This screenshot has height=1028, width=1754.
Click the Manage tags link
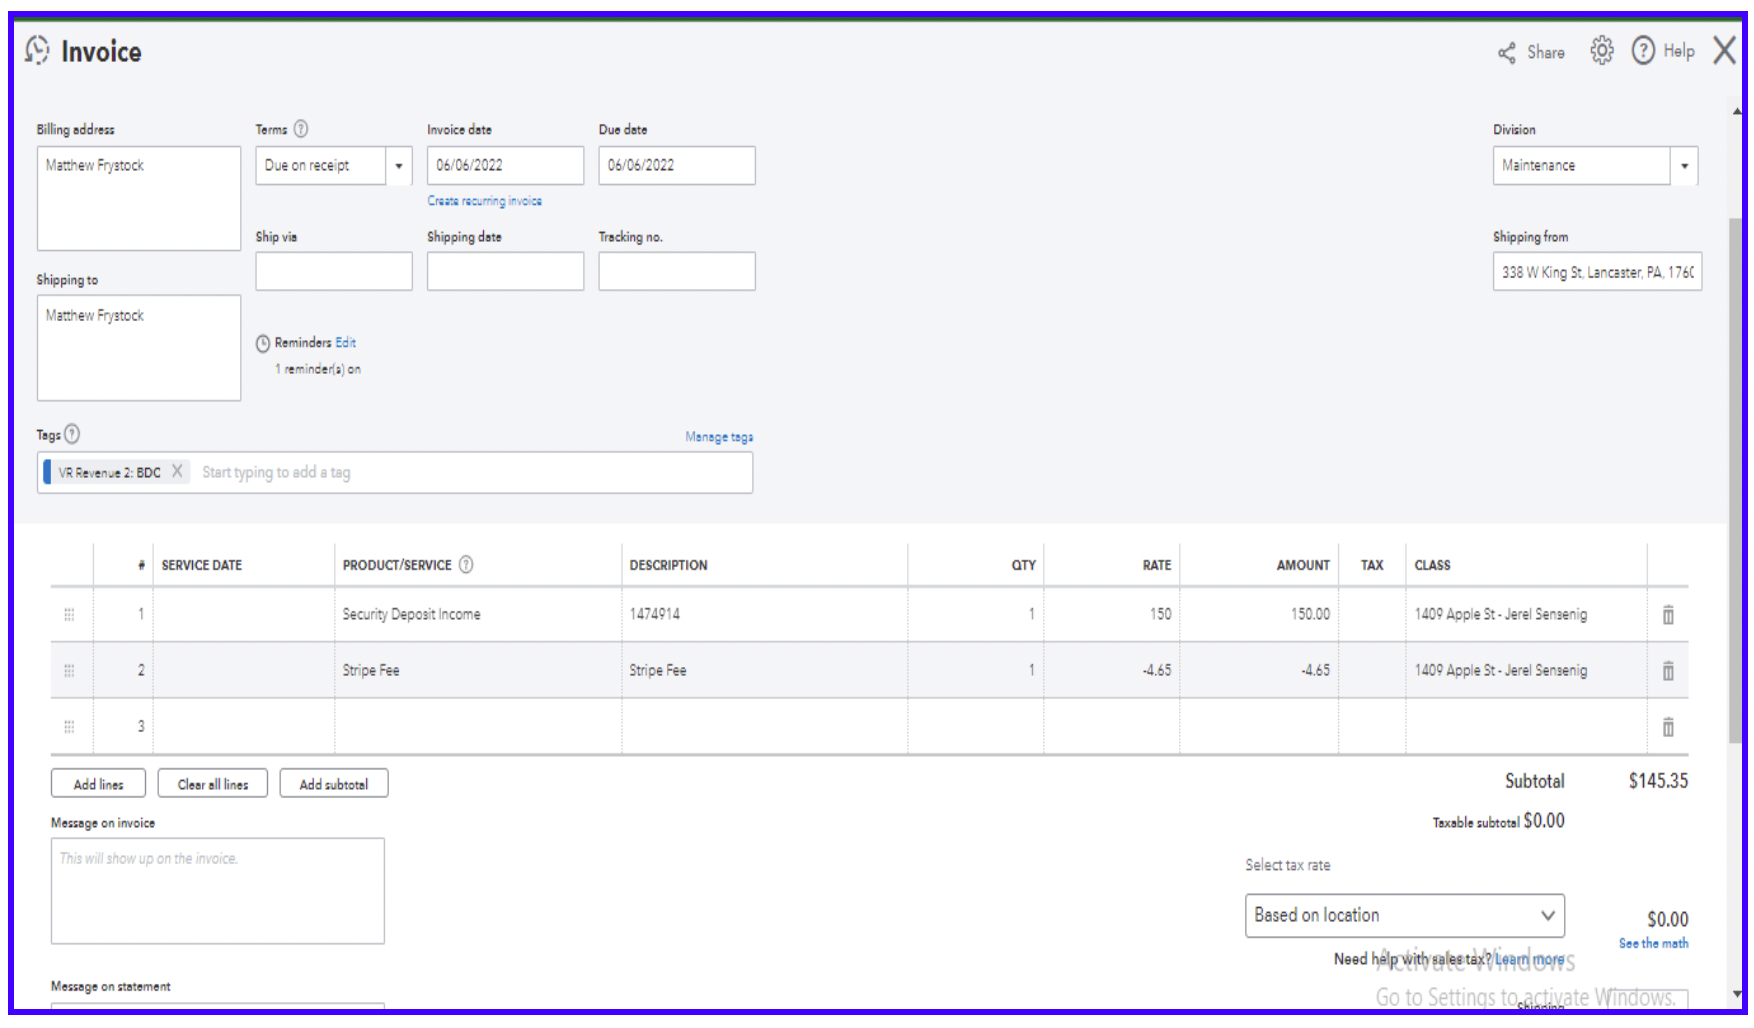coord(718,437)
